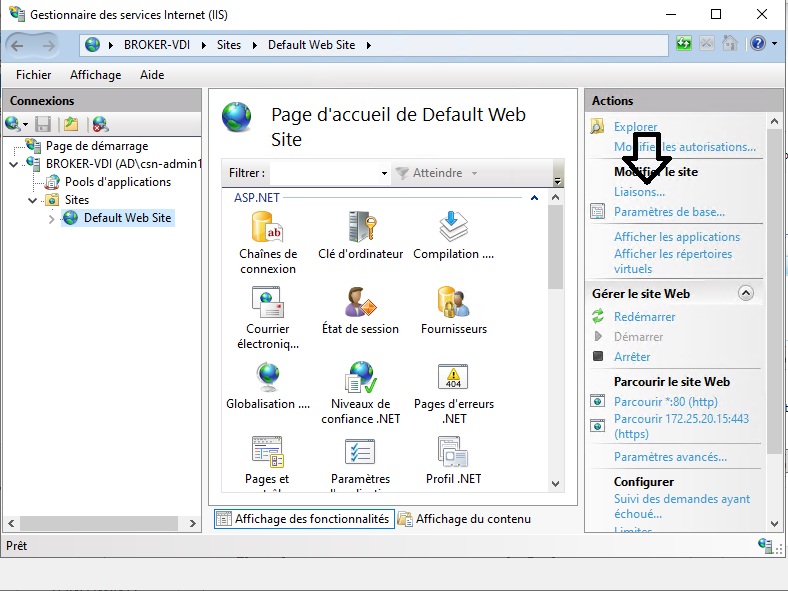Collapse the Sites tree node
This screenshot has width=788, height=591.
click(x=33, y=200)
